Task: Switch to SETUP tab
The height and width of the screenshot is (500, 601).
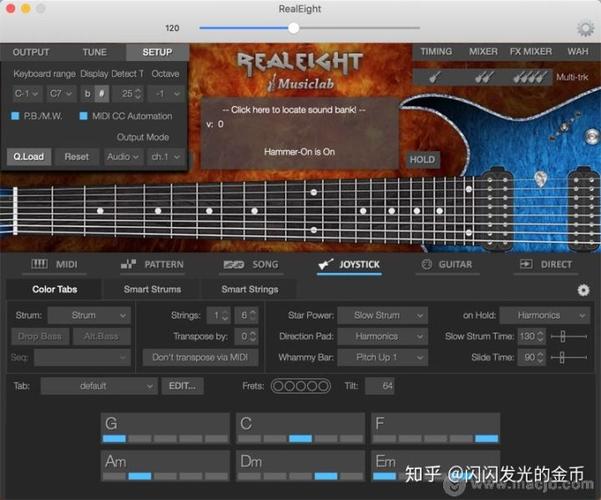Action: pos(157,52)
